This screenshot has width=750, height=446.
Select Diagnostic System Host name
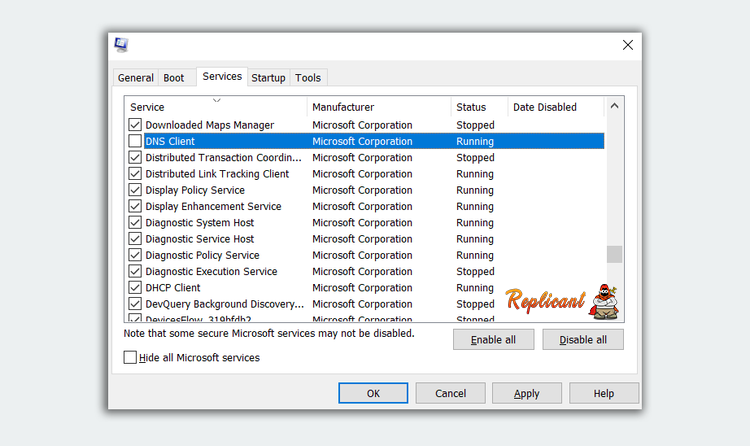[x=199, y=223]
